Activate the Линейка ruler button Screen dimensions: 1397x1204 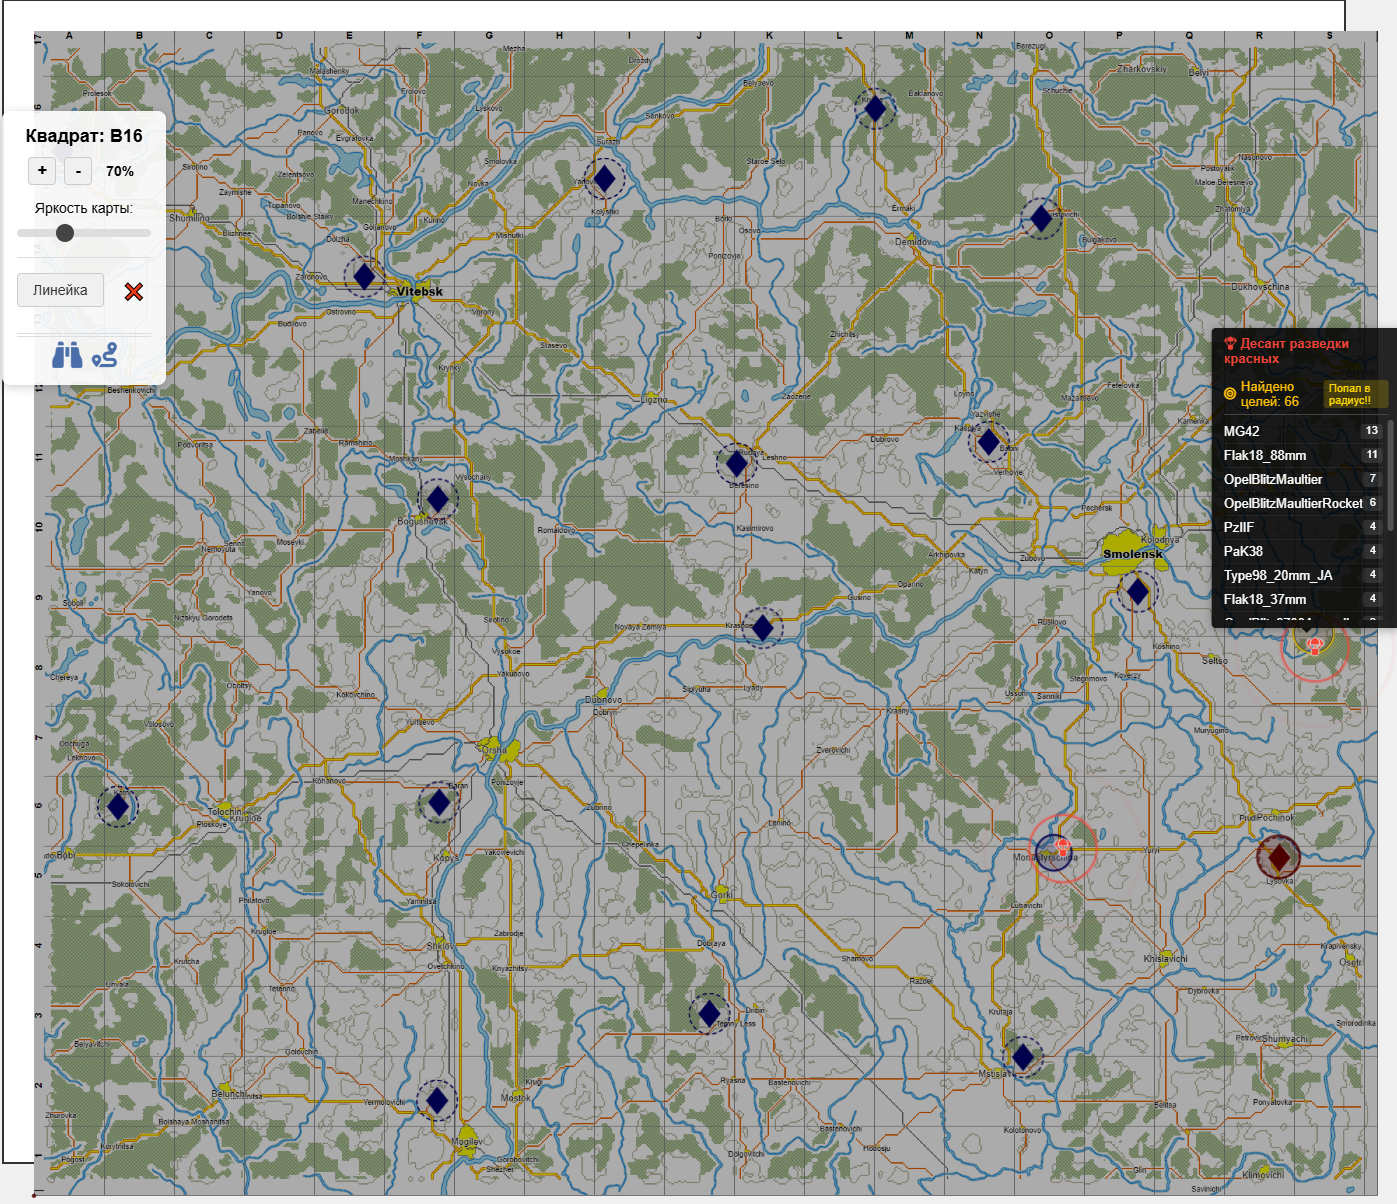[x=60, y=290]
